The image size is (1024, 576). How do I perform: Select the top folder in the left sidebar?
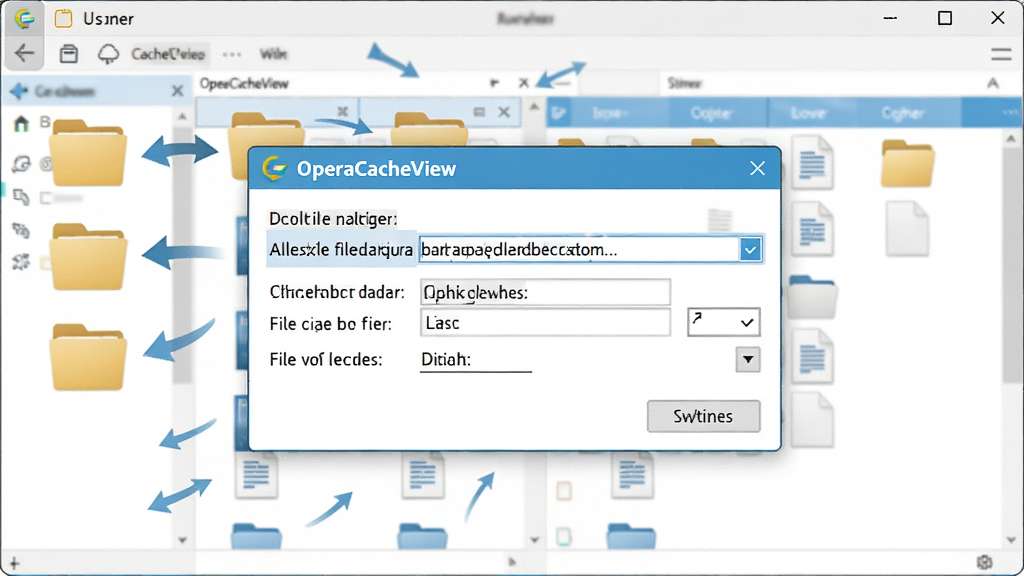point(88,153)
